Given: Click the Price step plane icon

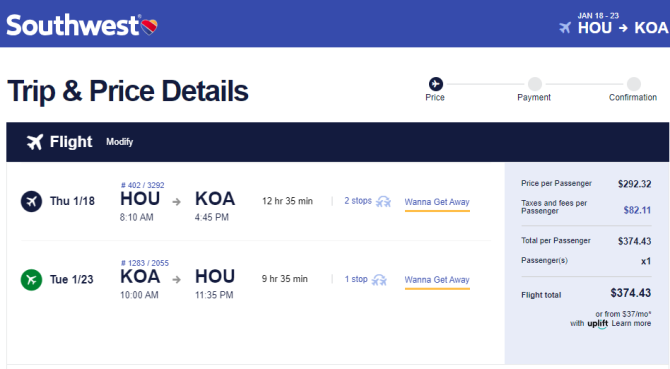Looking at the screenshot, I should (435, 84).
